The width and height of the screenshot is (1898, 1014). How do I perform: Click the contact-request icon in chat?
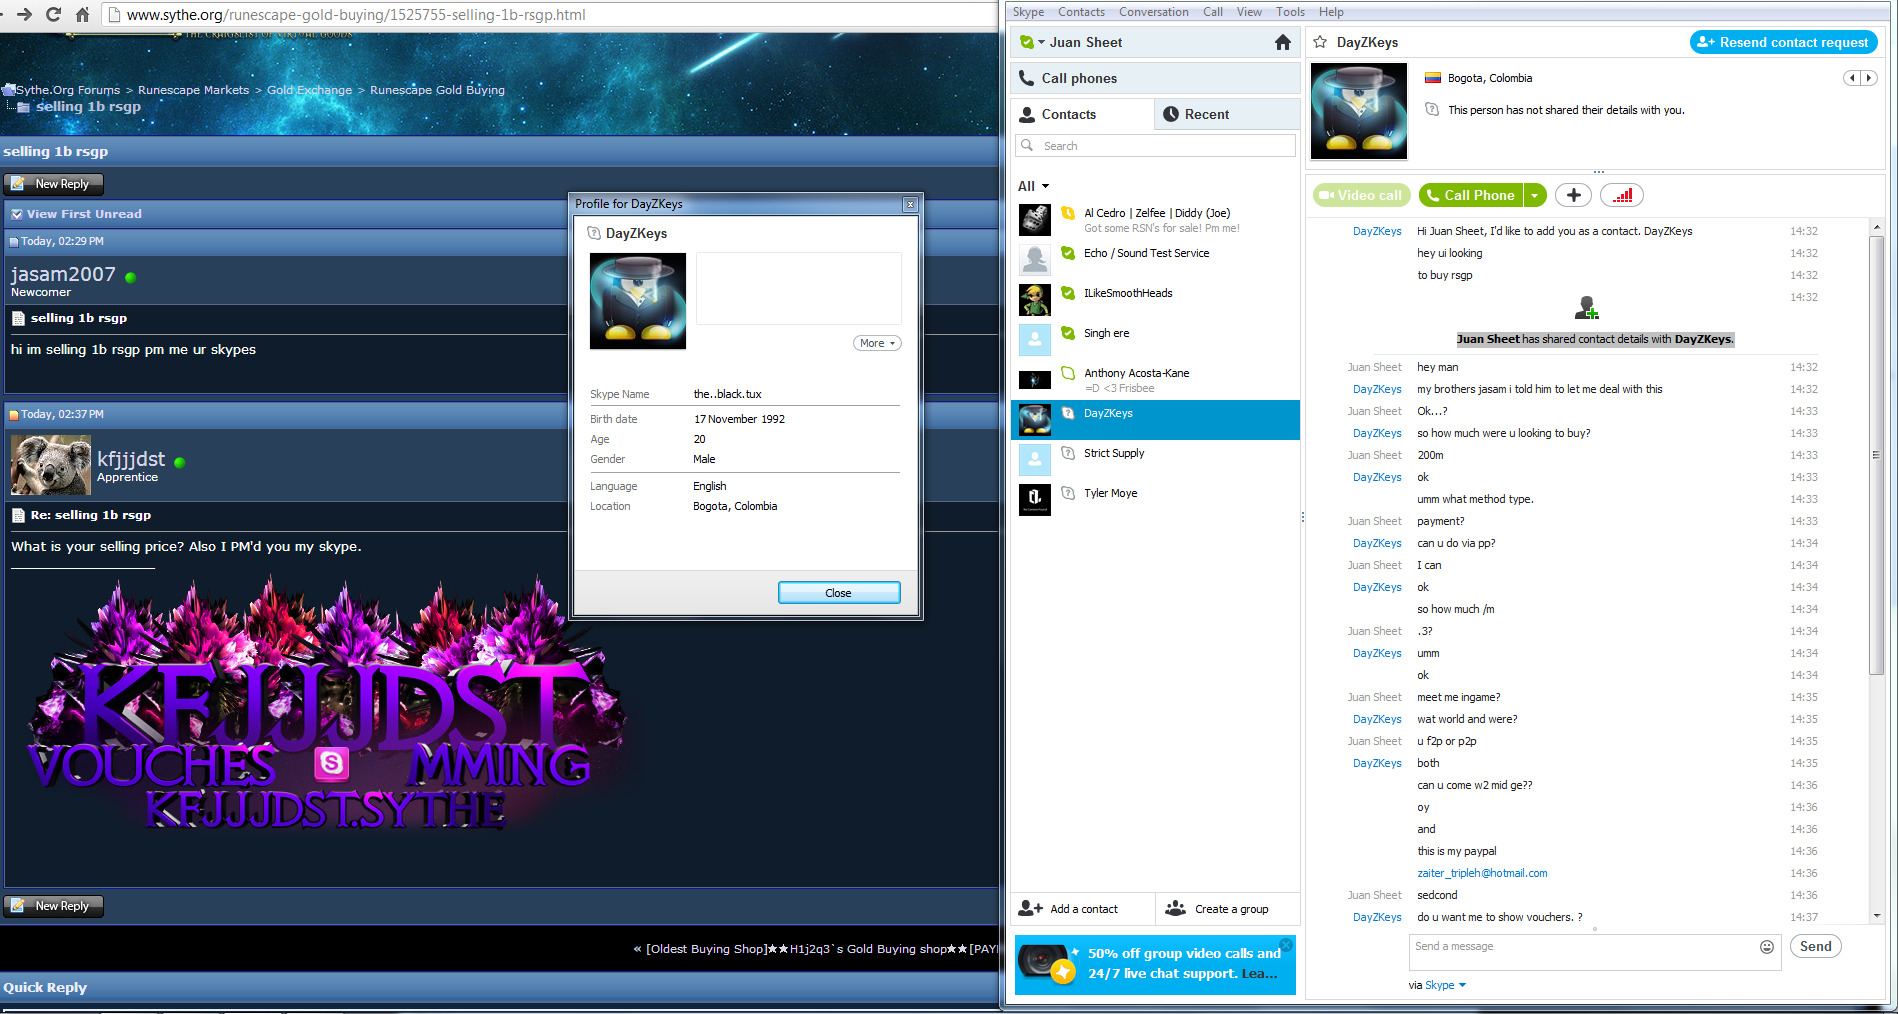click(x=1587, y=307)
